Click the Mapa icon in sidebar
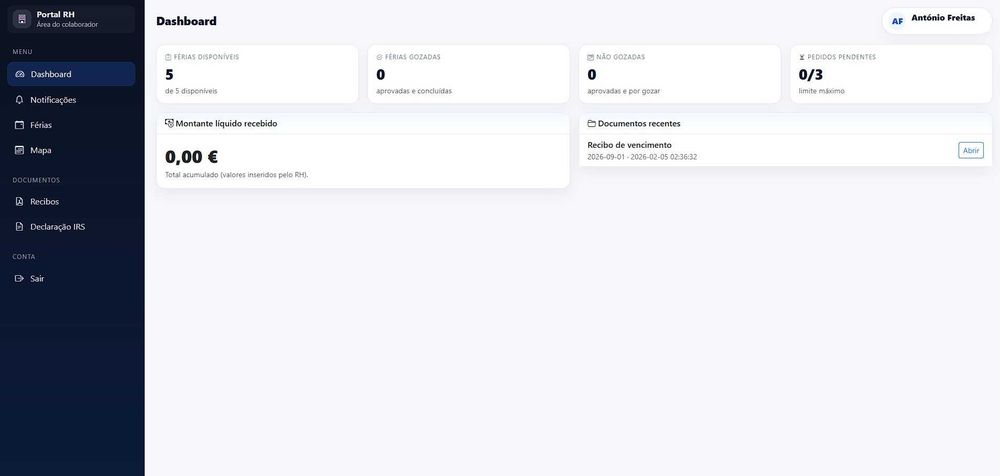Screen dimensions: 1000x476 [x=19, y=150]
